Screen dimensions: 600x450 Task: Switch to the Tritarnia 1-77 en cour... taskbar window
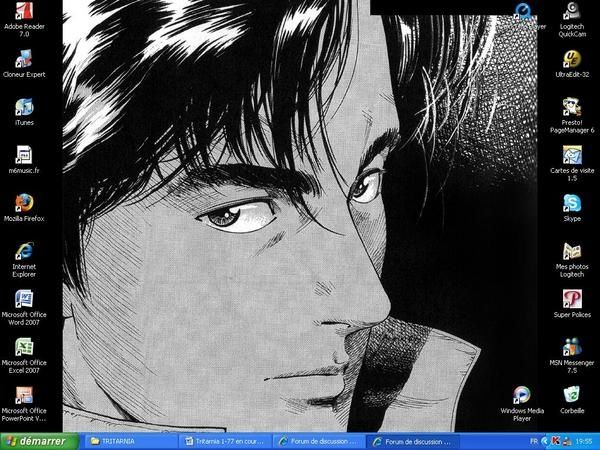pos(226,441)
